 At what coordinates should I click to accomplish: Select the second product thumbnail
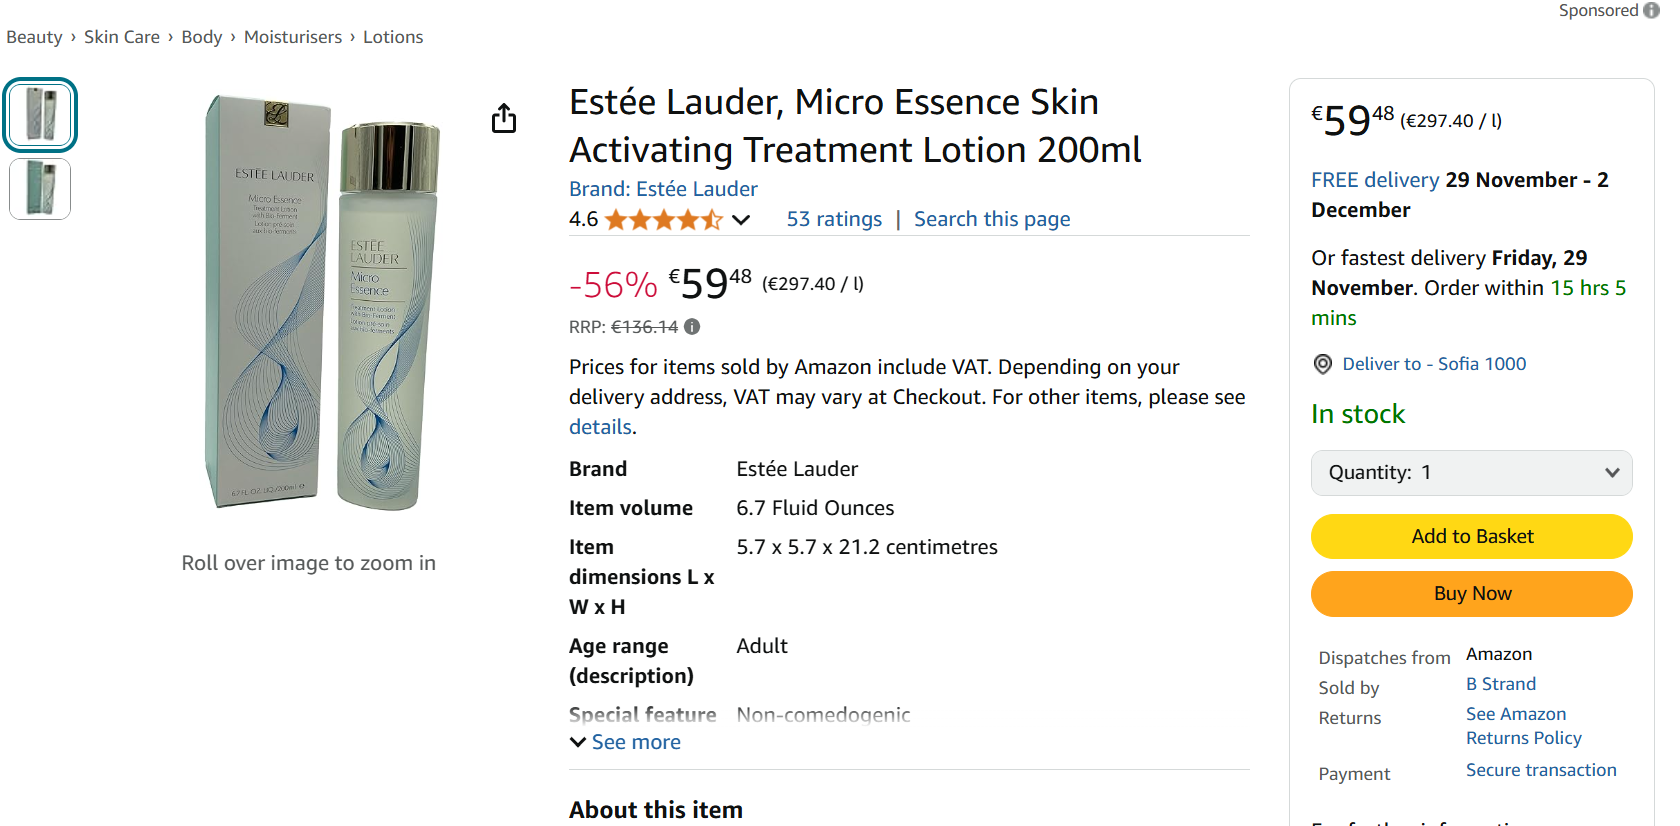pos(40,189)
